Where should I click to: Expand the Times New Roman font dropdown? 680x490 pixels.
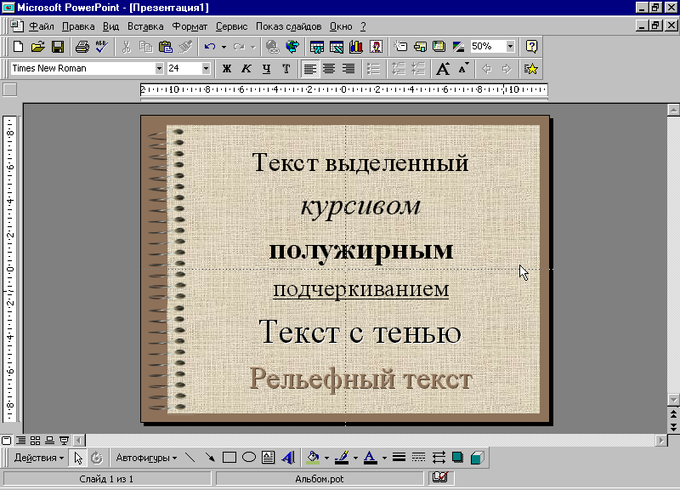159,69
